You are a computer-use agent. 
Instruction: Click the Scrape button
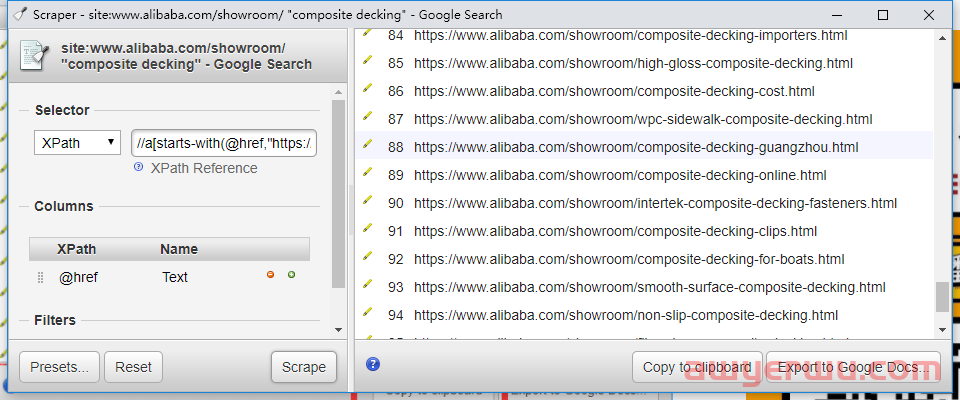pos(304,368)
